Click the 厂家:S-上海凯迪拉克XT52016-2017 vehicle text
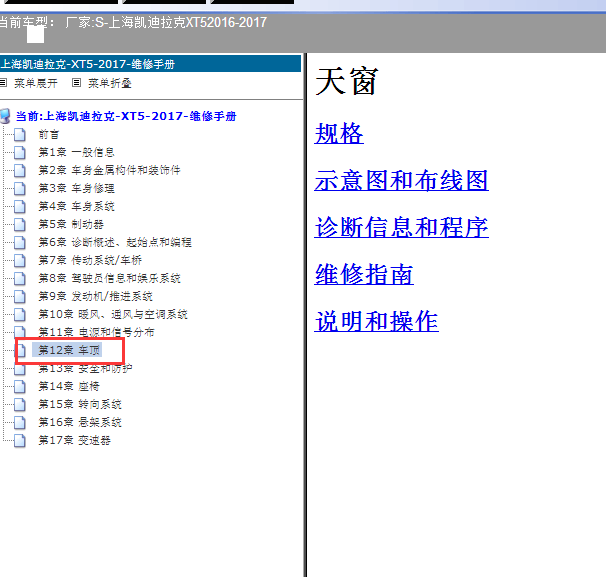606x577 pixels. coord(166,22)
